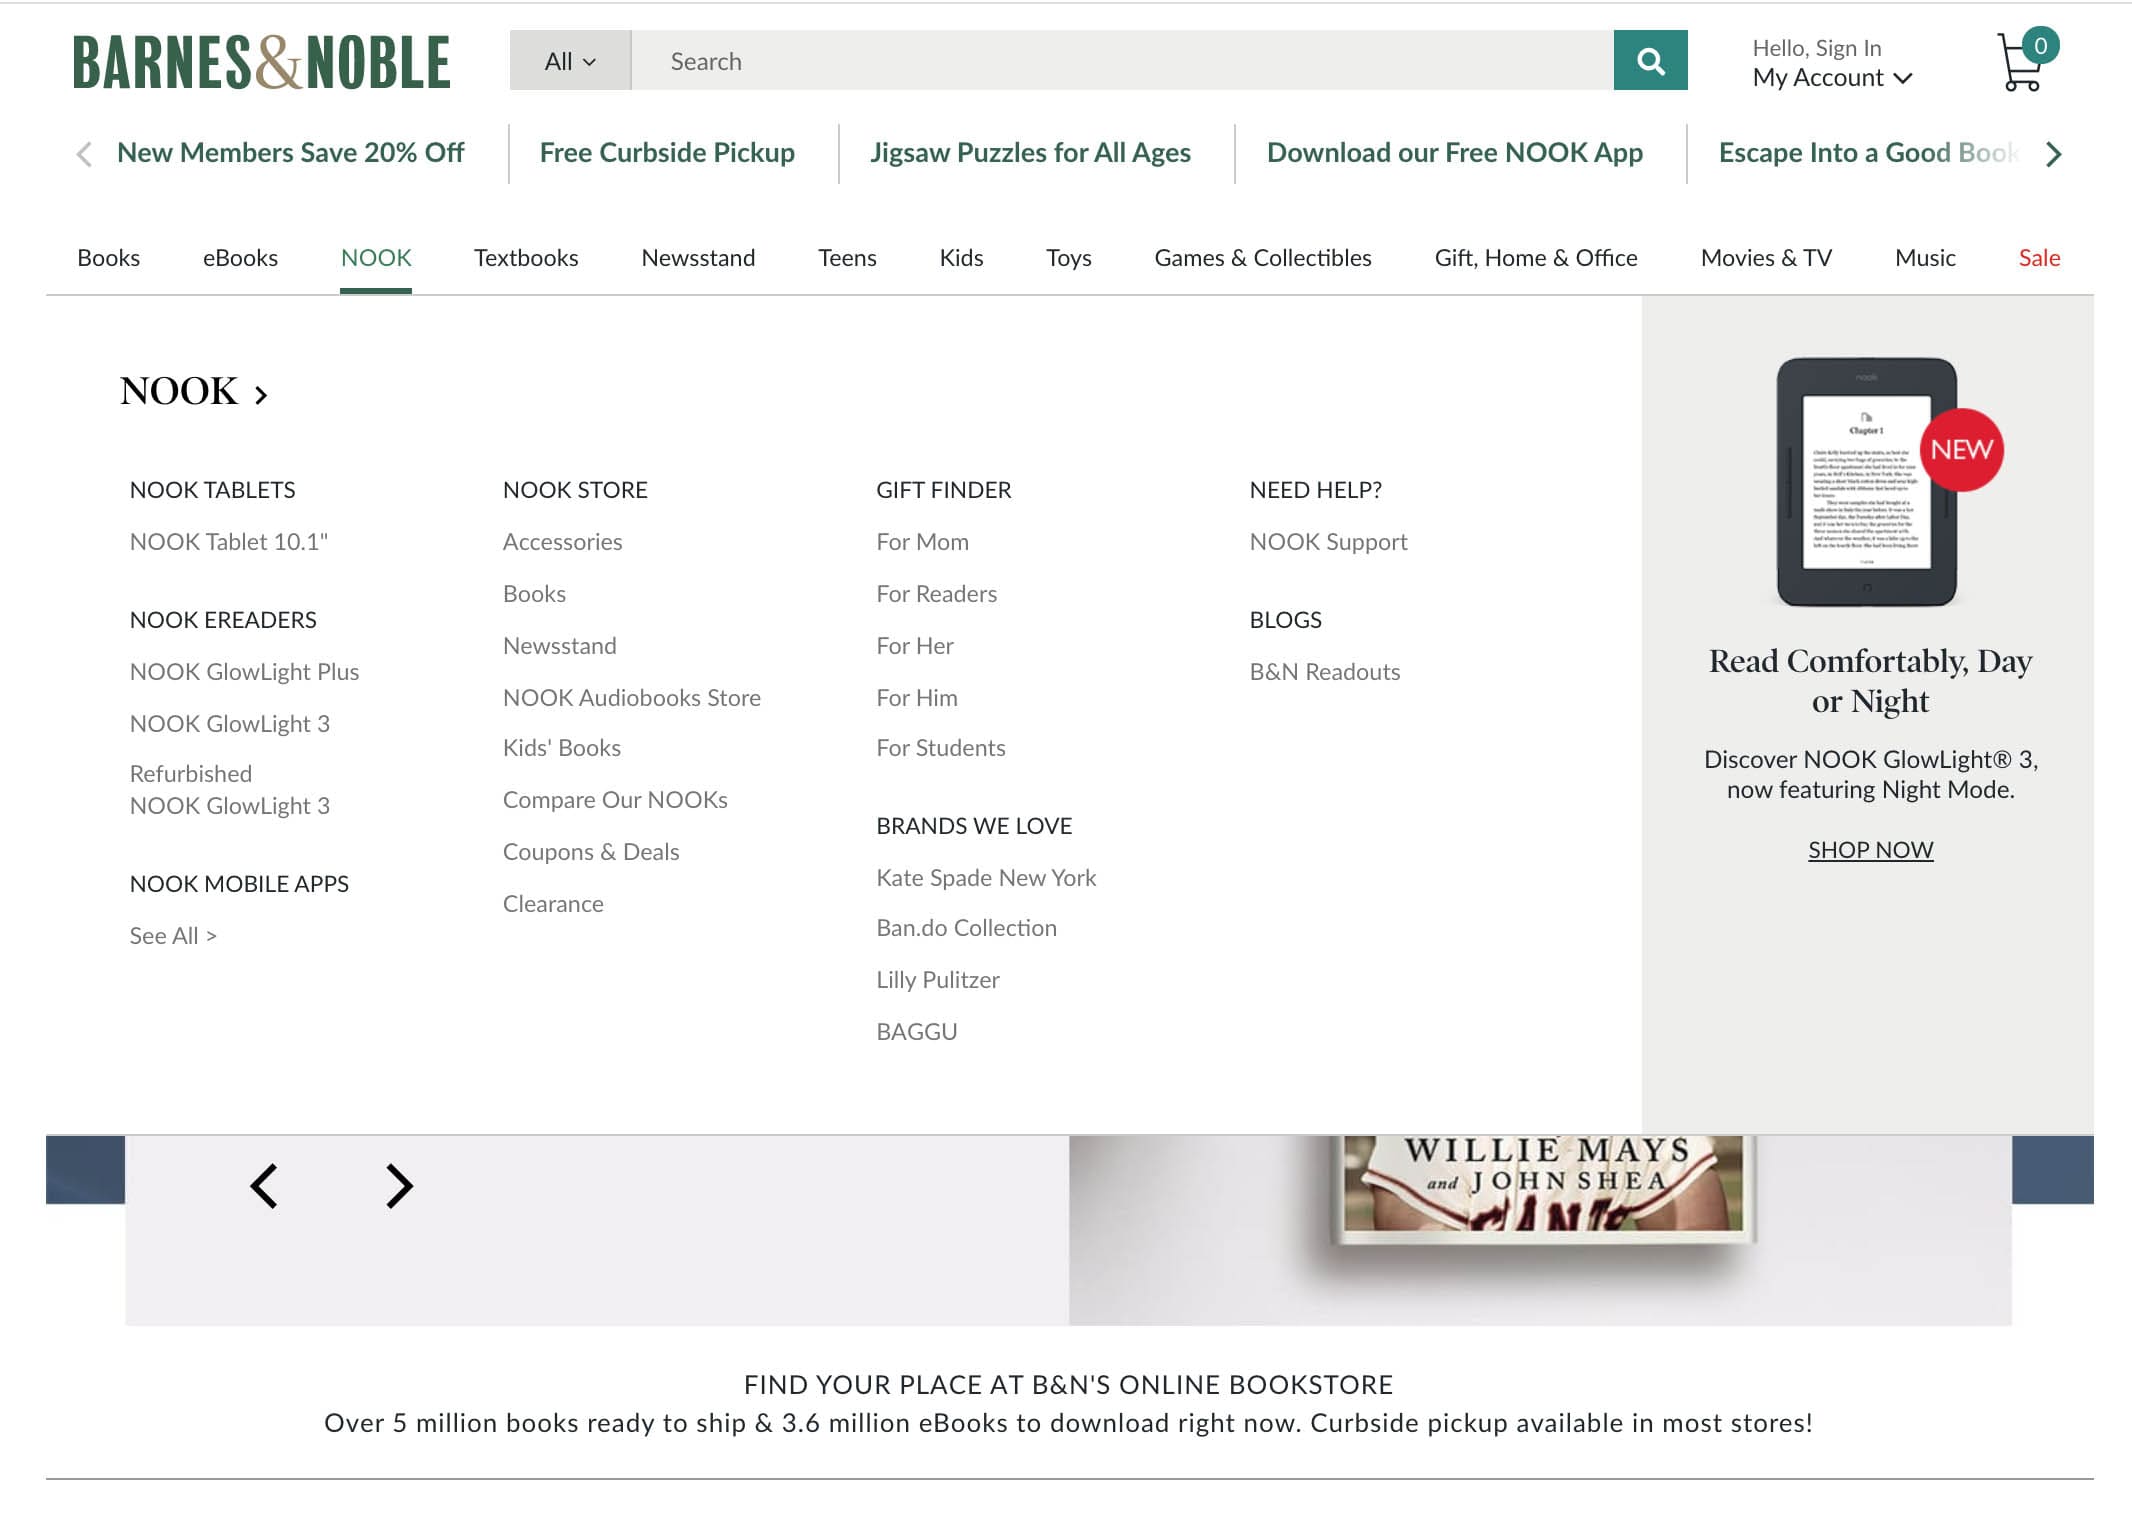Screen dimensions: 2132x1522
Task: Open Refurbished NOOK GlowLight 3 link
Action: [x=230, y=790]
